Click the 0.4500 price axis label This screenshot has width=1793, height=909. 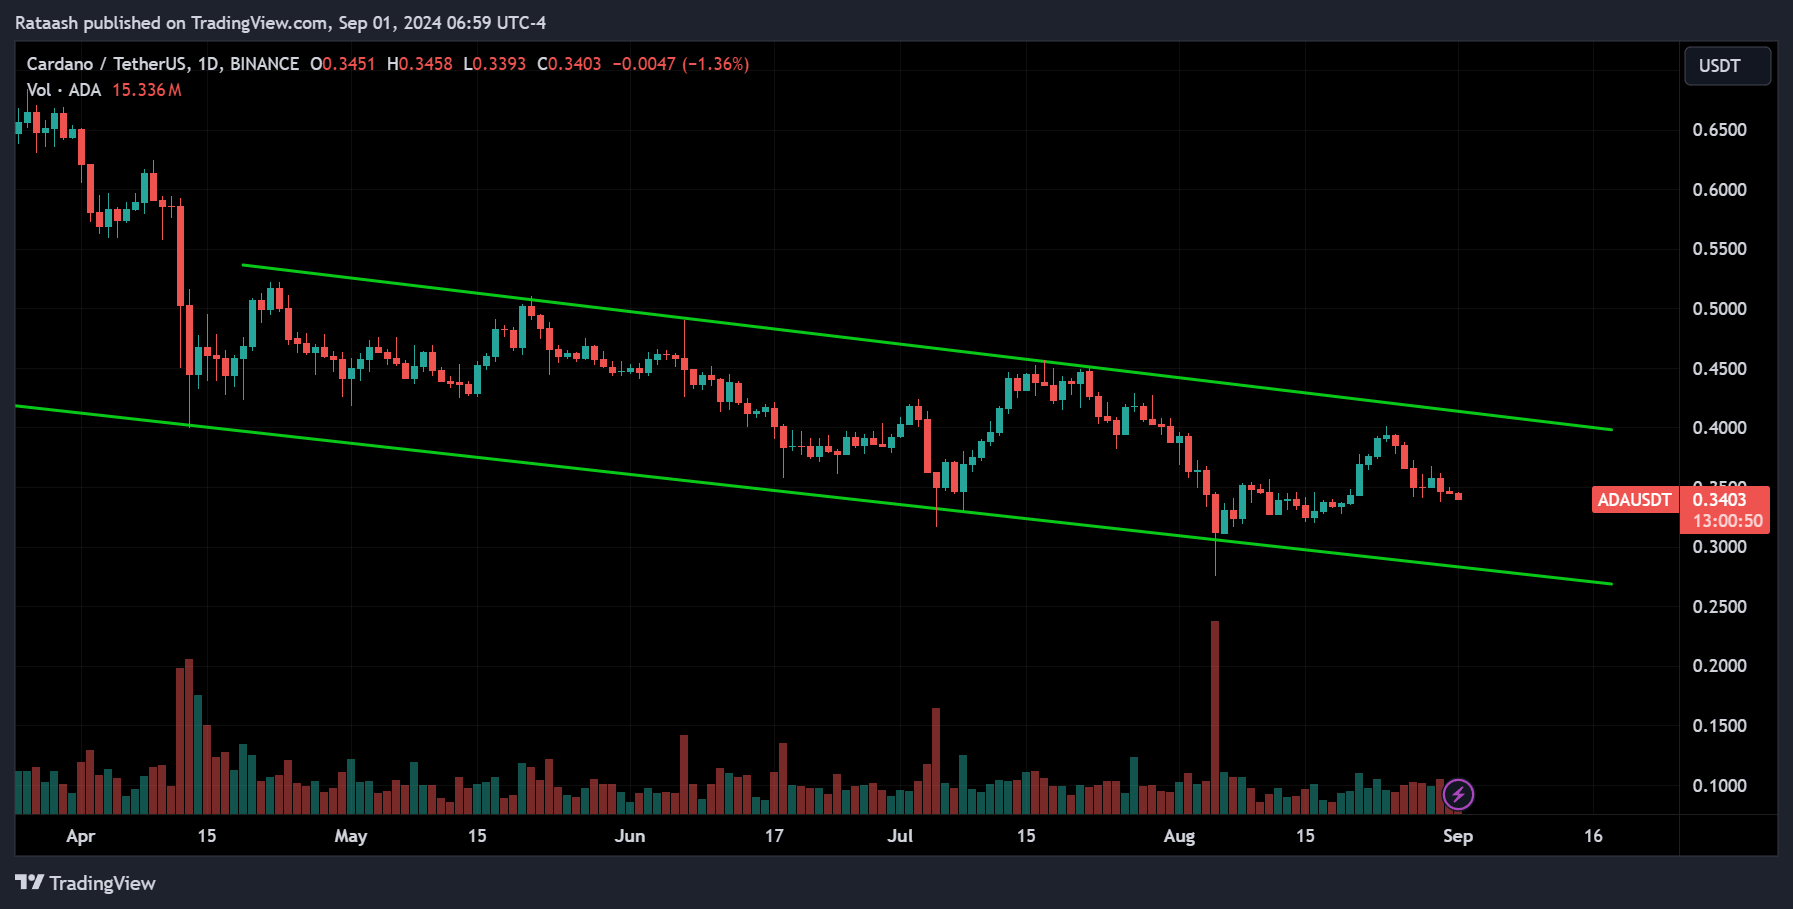[x=1719, y=369]
